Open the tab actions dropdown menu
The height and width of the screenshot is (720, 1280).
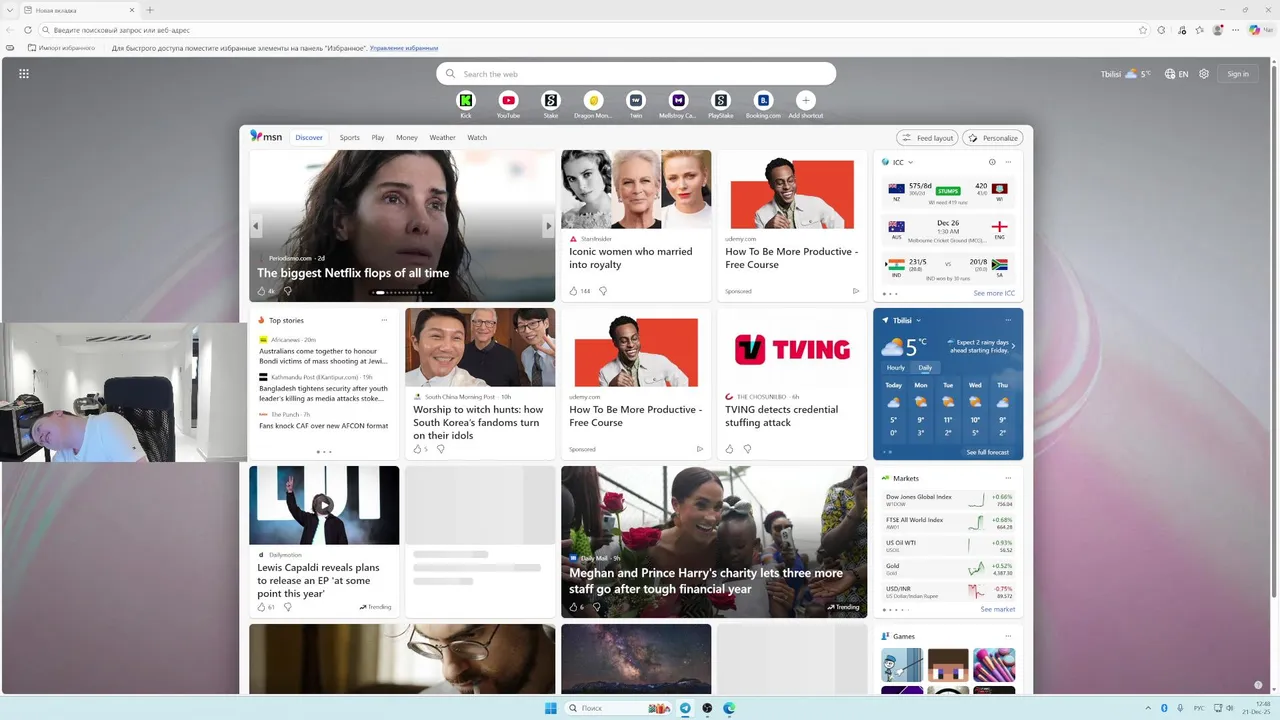[10, 10]
